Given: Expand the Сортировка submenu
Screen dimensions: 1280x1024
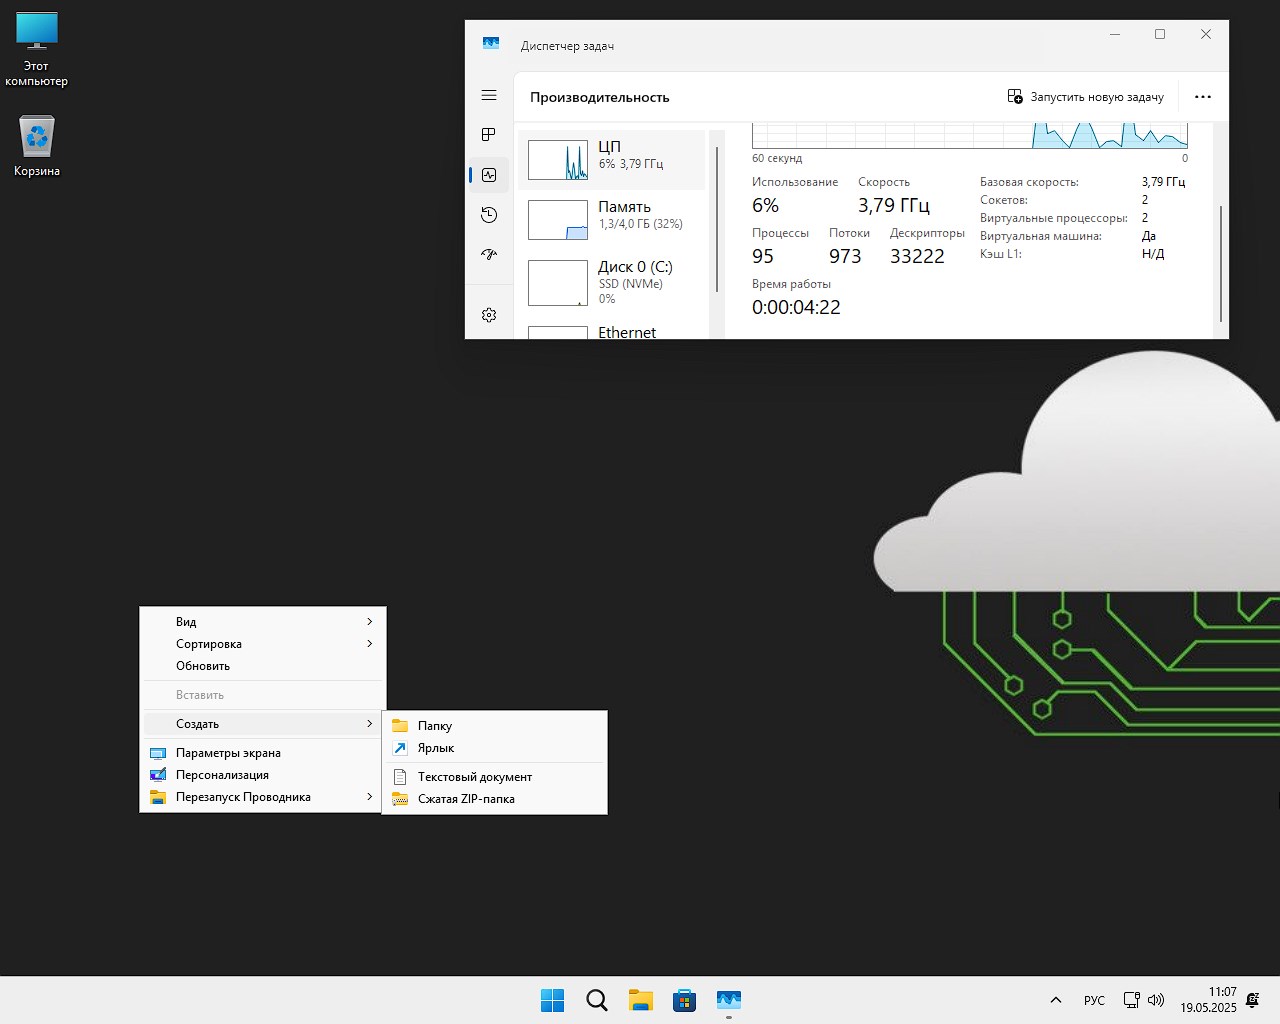Looking at the screenshot, I should point(263,644).
